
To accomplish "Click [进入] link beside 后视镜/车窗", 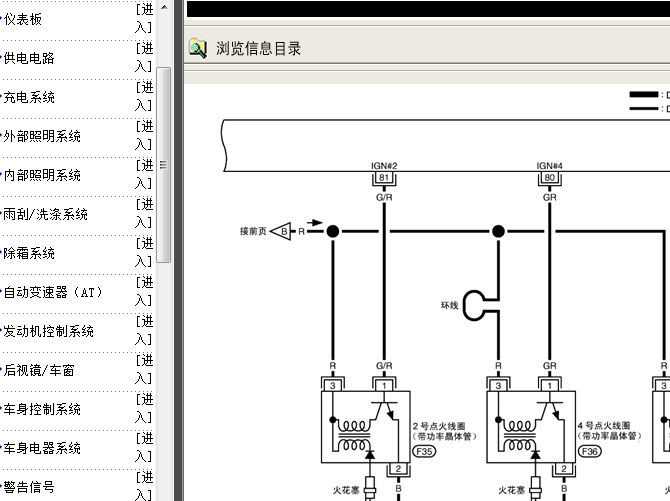I will pos(144,369).
